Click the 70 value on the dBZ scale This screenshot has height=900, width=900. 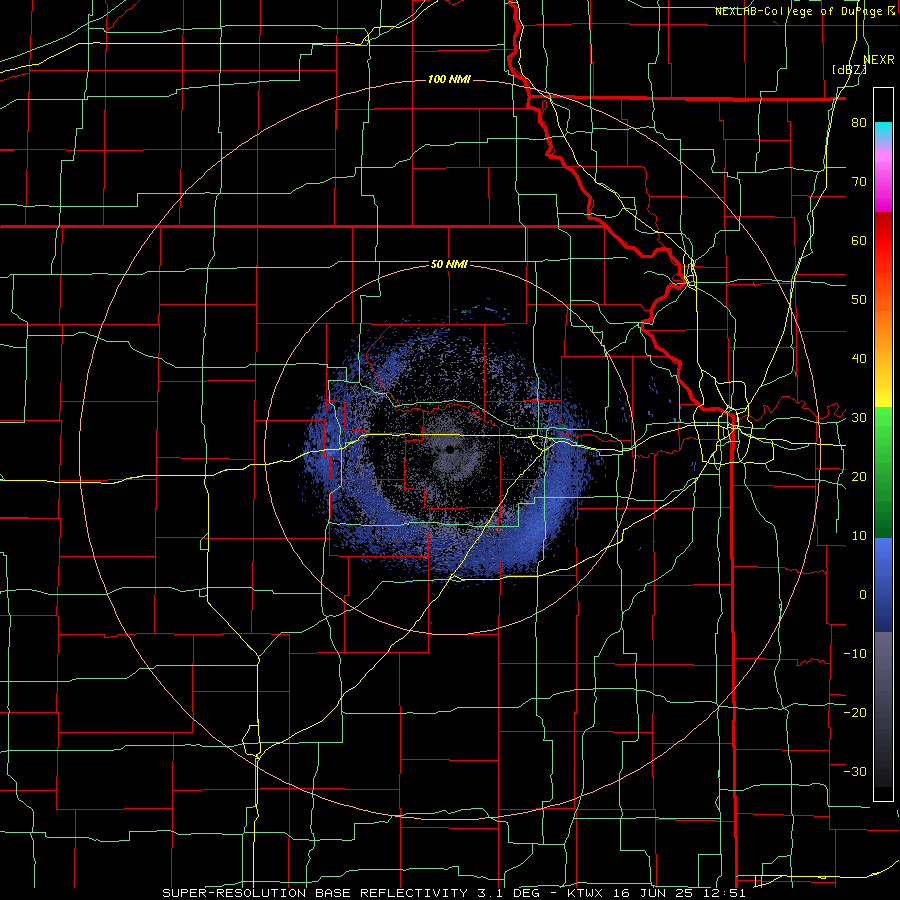859,182
